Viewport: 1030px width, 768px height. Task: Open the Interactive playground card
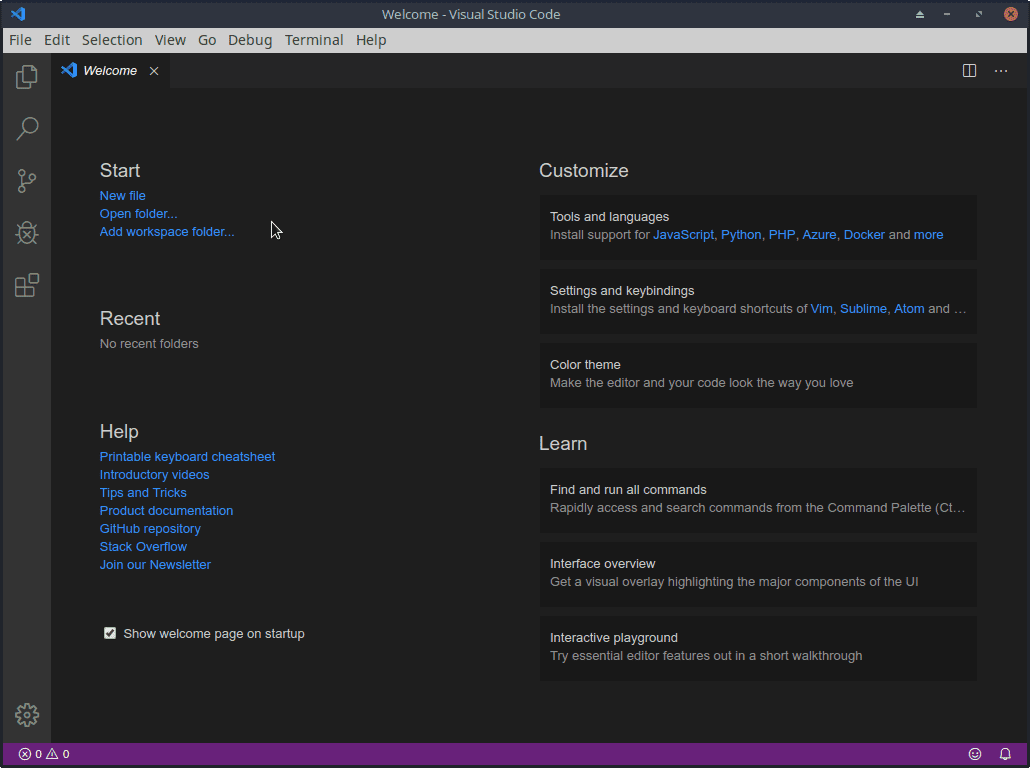pyautogui.click(x=758, y=648)
